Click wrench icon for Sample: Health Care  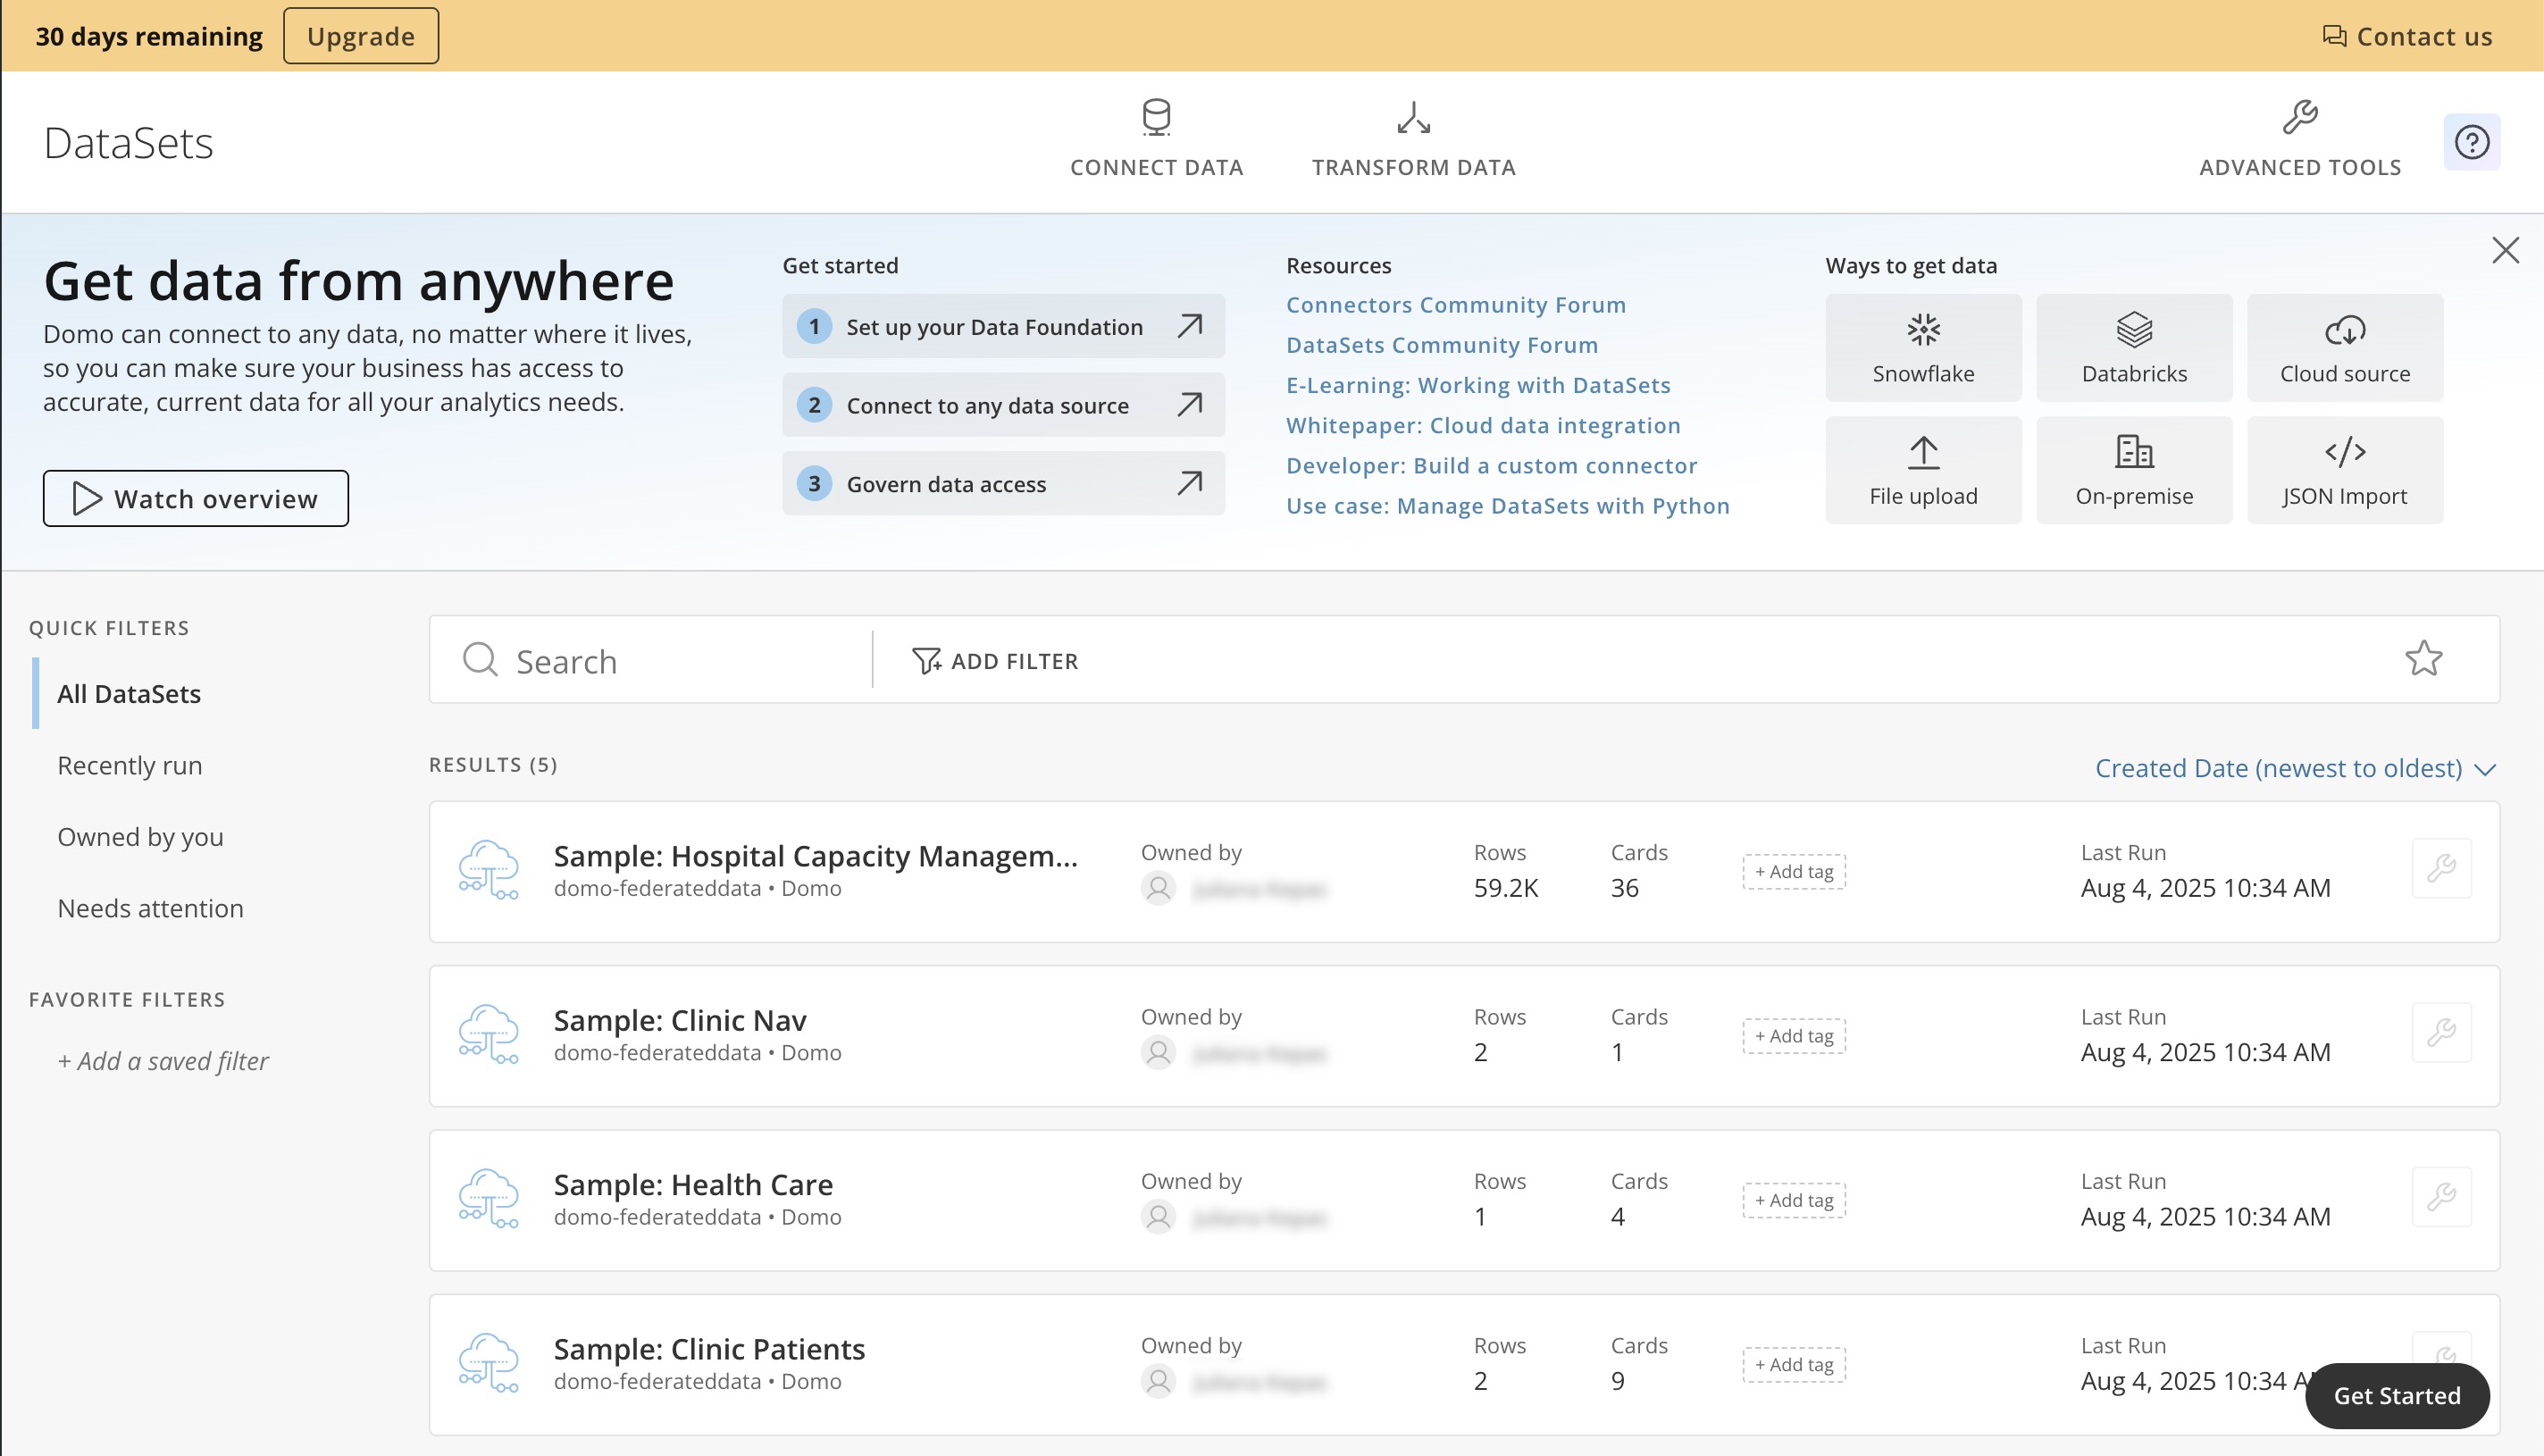click(x=2441, y=1197)
